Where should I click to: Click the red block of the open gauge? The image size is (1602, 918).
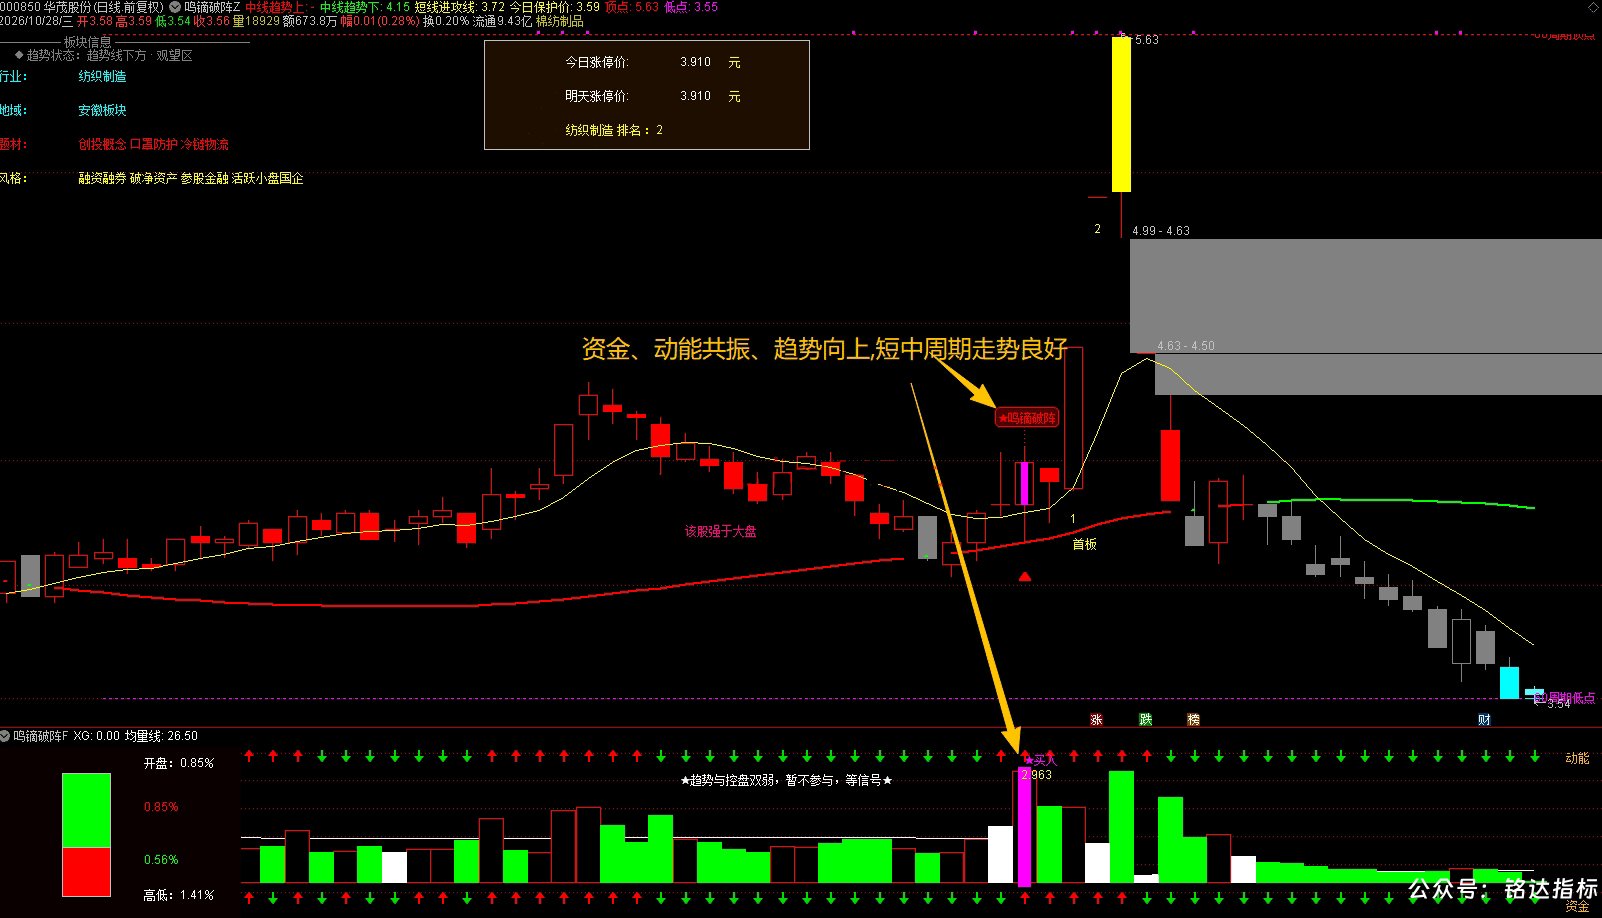[x=86, y=872]
